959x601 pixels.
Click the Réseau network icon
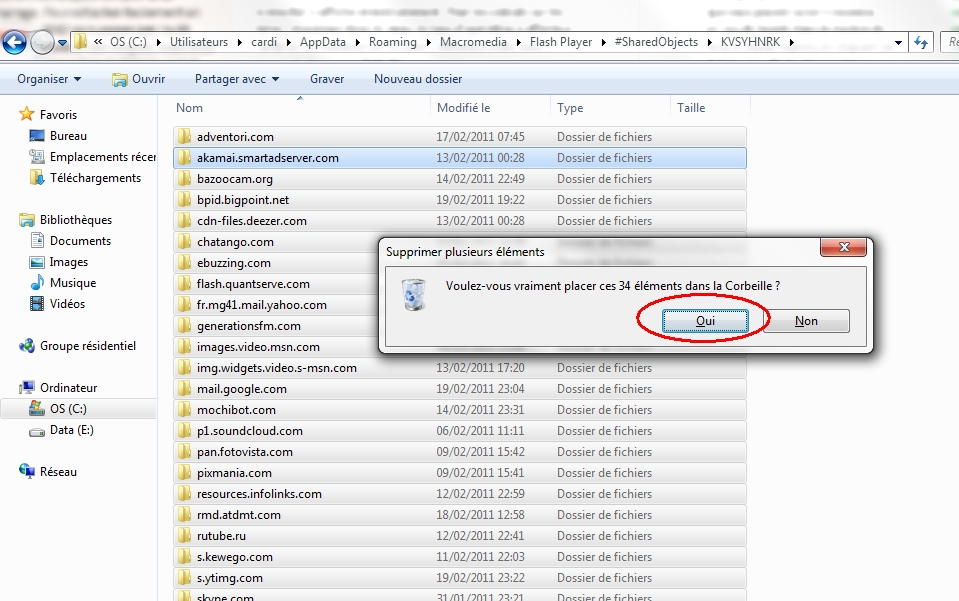click(26, 471)
